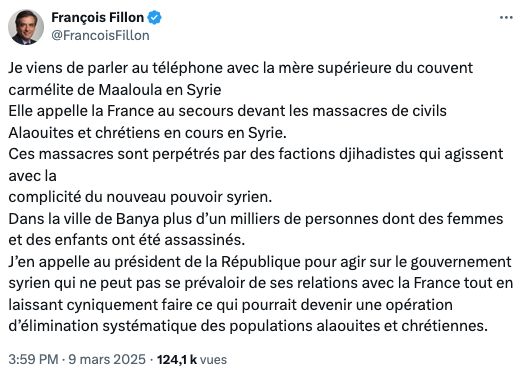Image resolution: width=523 pixels, height=378 pixels.
Task: Click the line "et des enfants ont été assassinés"
Action: [x=127, y=240]
